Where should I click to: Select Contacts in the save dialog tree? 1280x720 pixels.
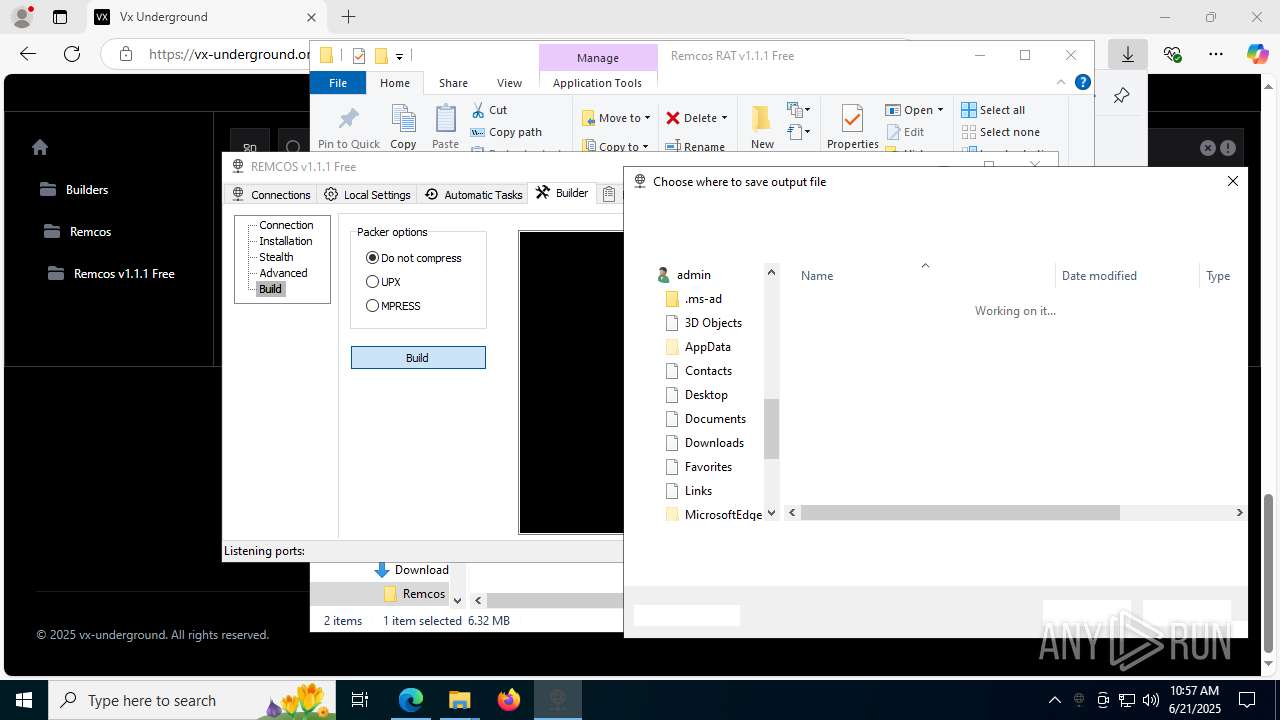(x=698, y=371)
